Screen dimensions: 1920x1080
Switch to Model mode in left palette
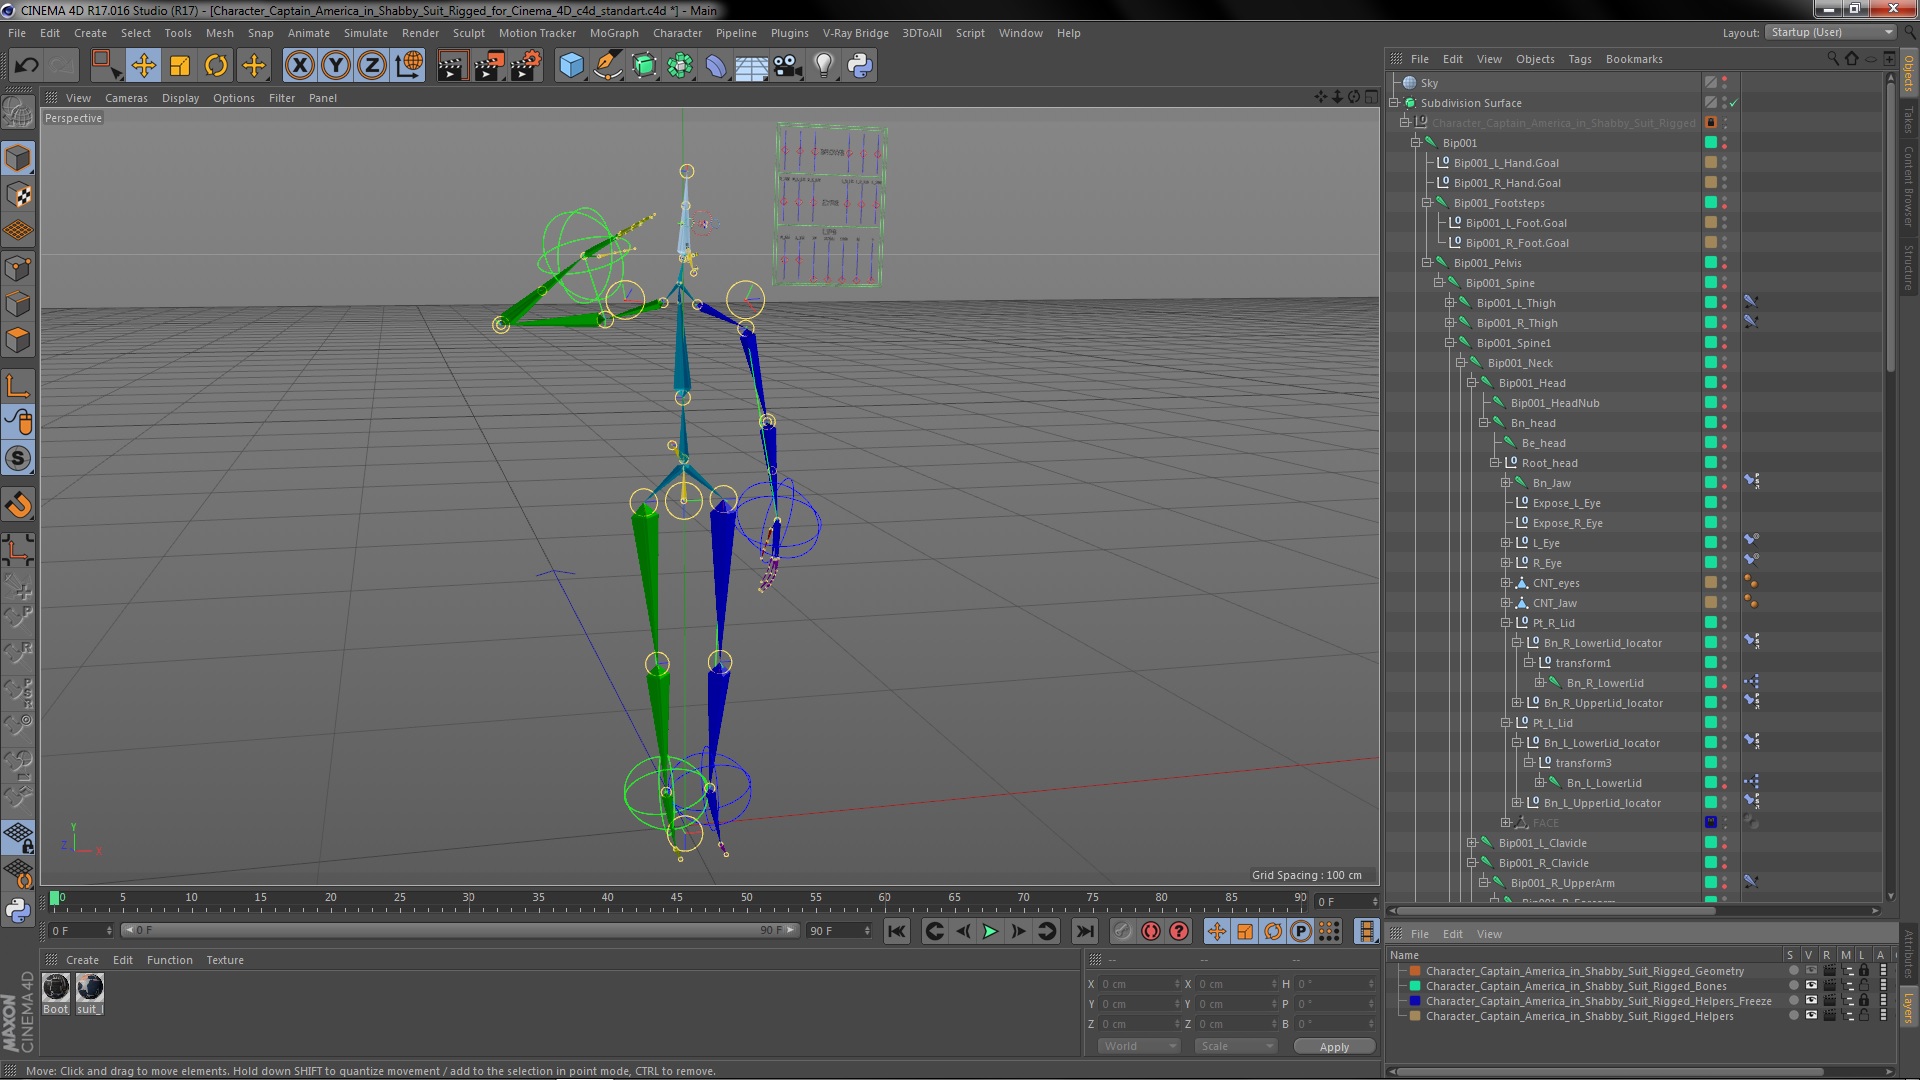[x=18, y=158]
